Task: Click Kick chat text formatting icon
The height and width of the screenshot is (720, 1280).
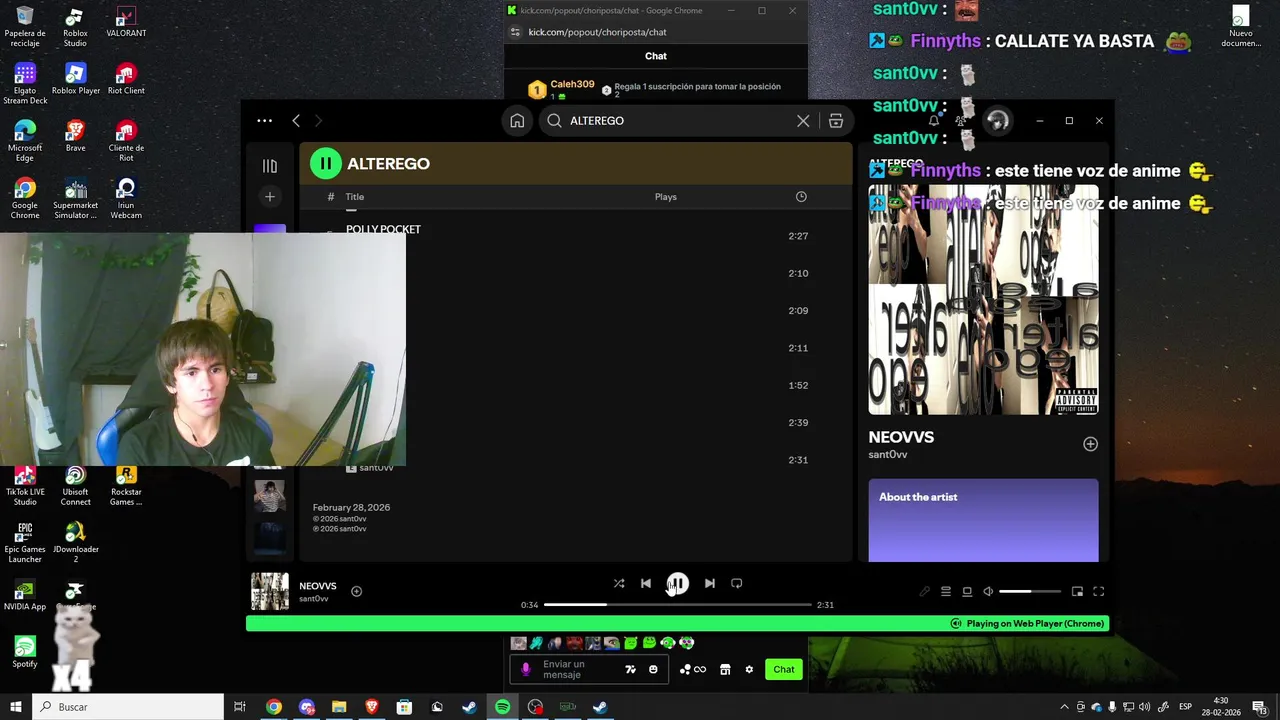Action: [x=630, y=670]
